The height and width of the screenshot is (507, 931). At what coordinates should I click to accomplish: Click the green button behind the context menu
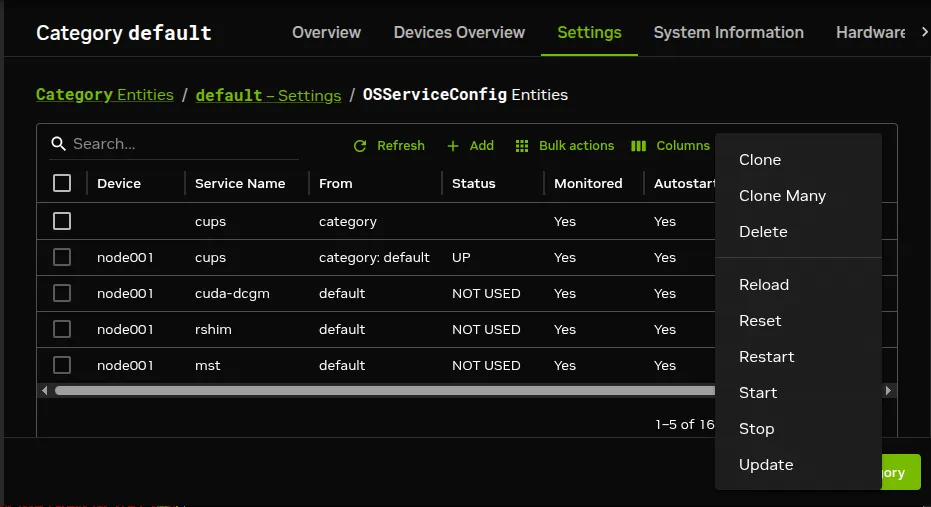pos(901,472)
